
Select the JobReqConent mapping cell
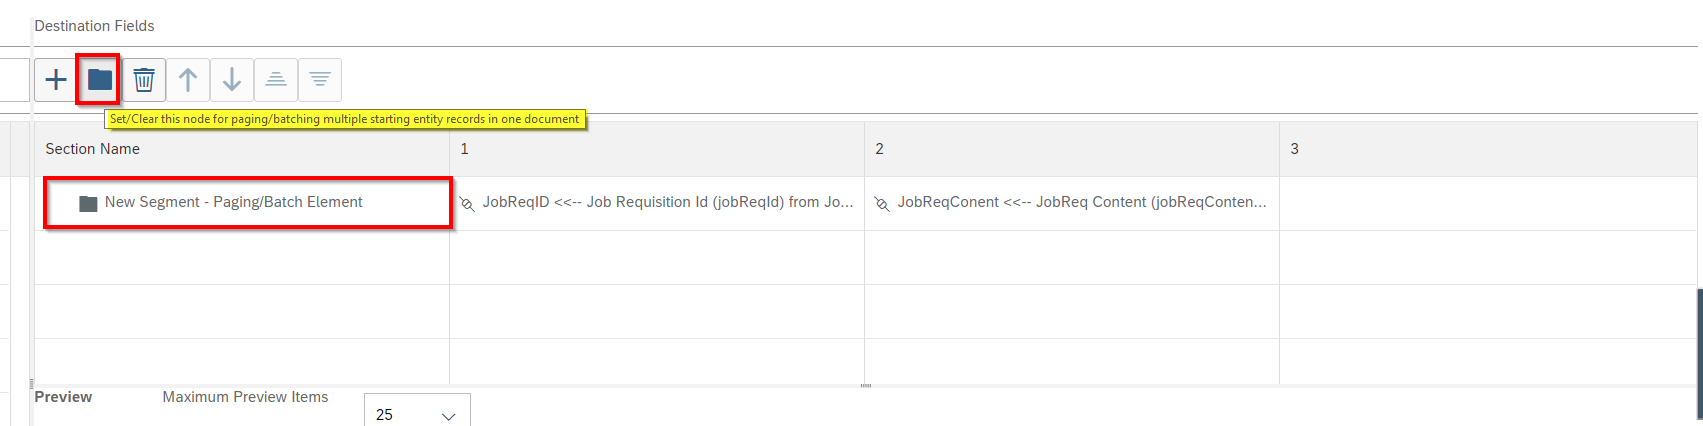pos(1072,203)
